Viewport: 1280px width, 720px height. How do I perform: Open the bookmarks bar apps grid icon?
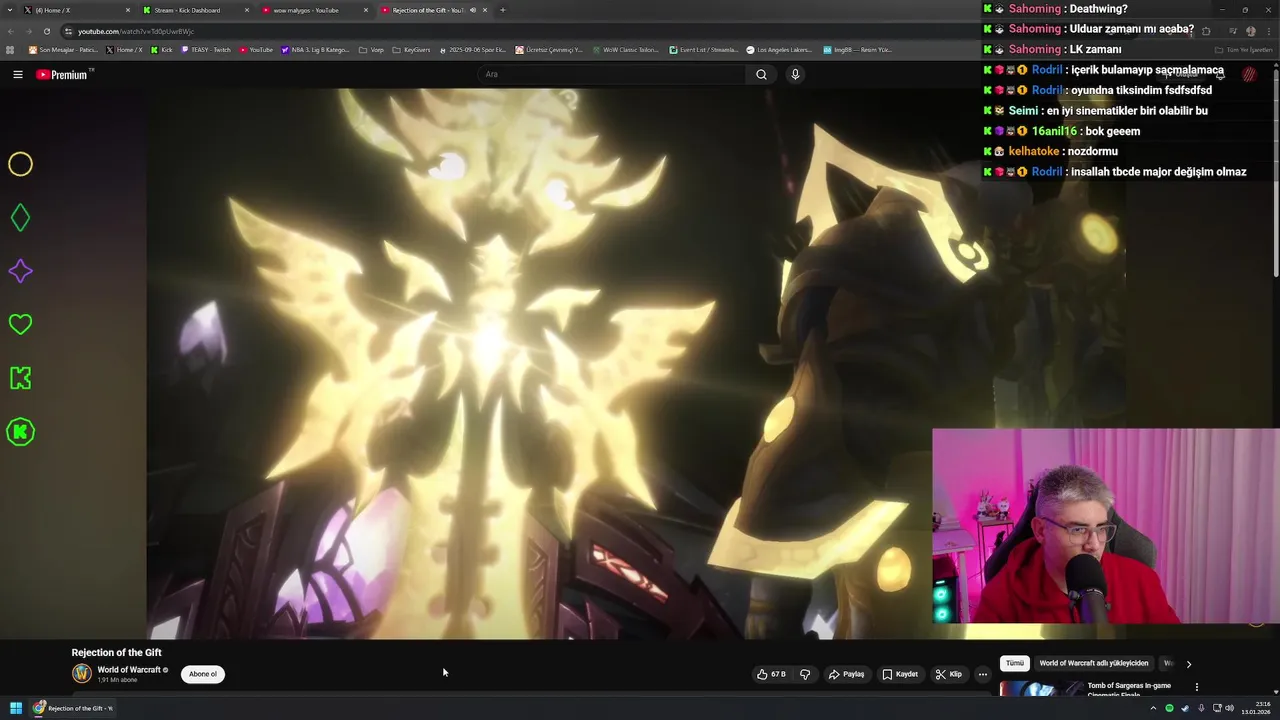click(x=10, y=49)
